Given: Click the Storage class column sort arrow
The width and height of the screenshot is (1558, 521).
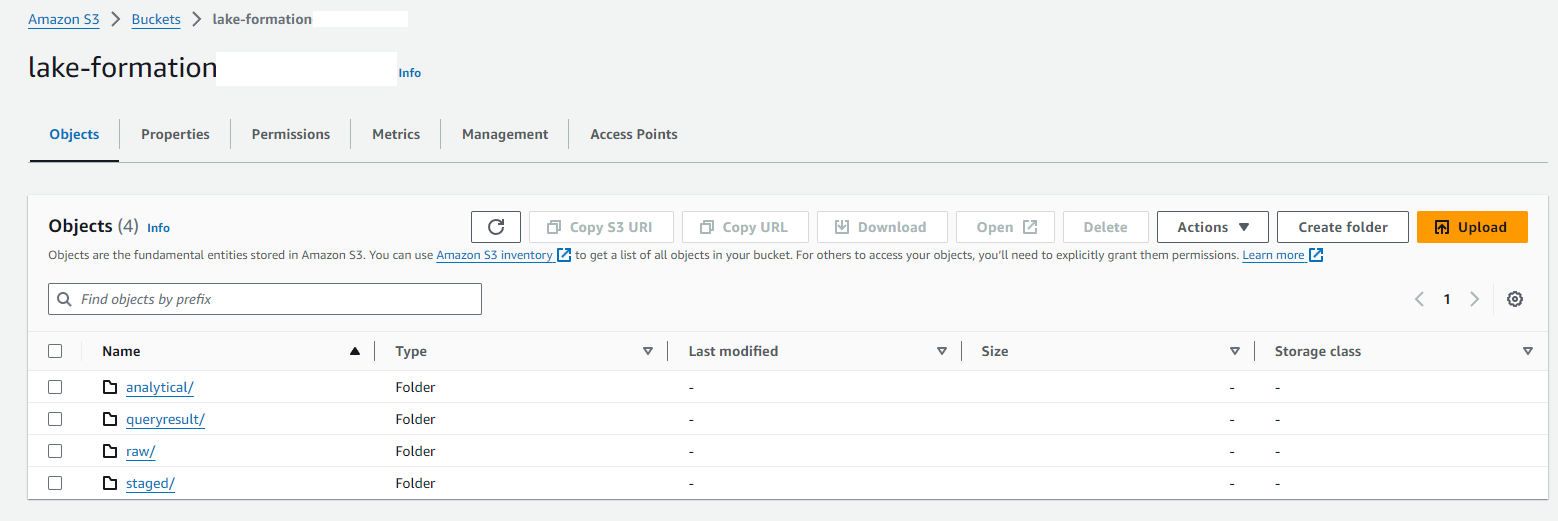Looking at the screenshot, I should click(1528, 351).
